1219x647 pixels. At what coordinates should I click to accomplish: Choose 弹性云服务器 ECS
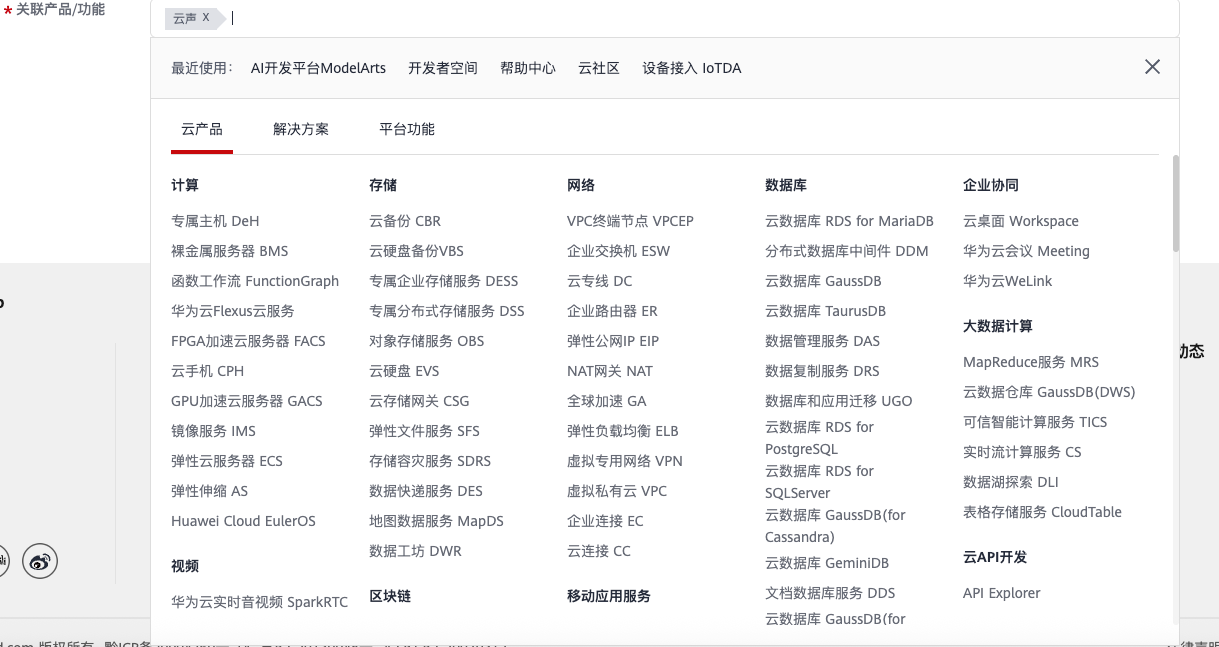click(x=227, y=461)
